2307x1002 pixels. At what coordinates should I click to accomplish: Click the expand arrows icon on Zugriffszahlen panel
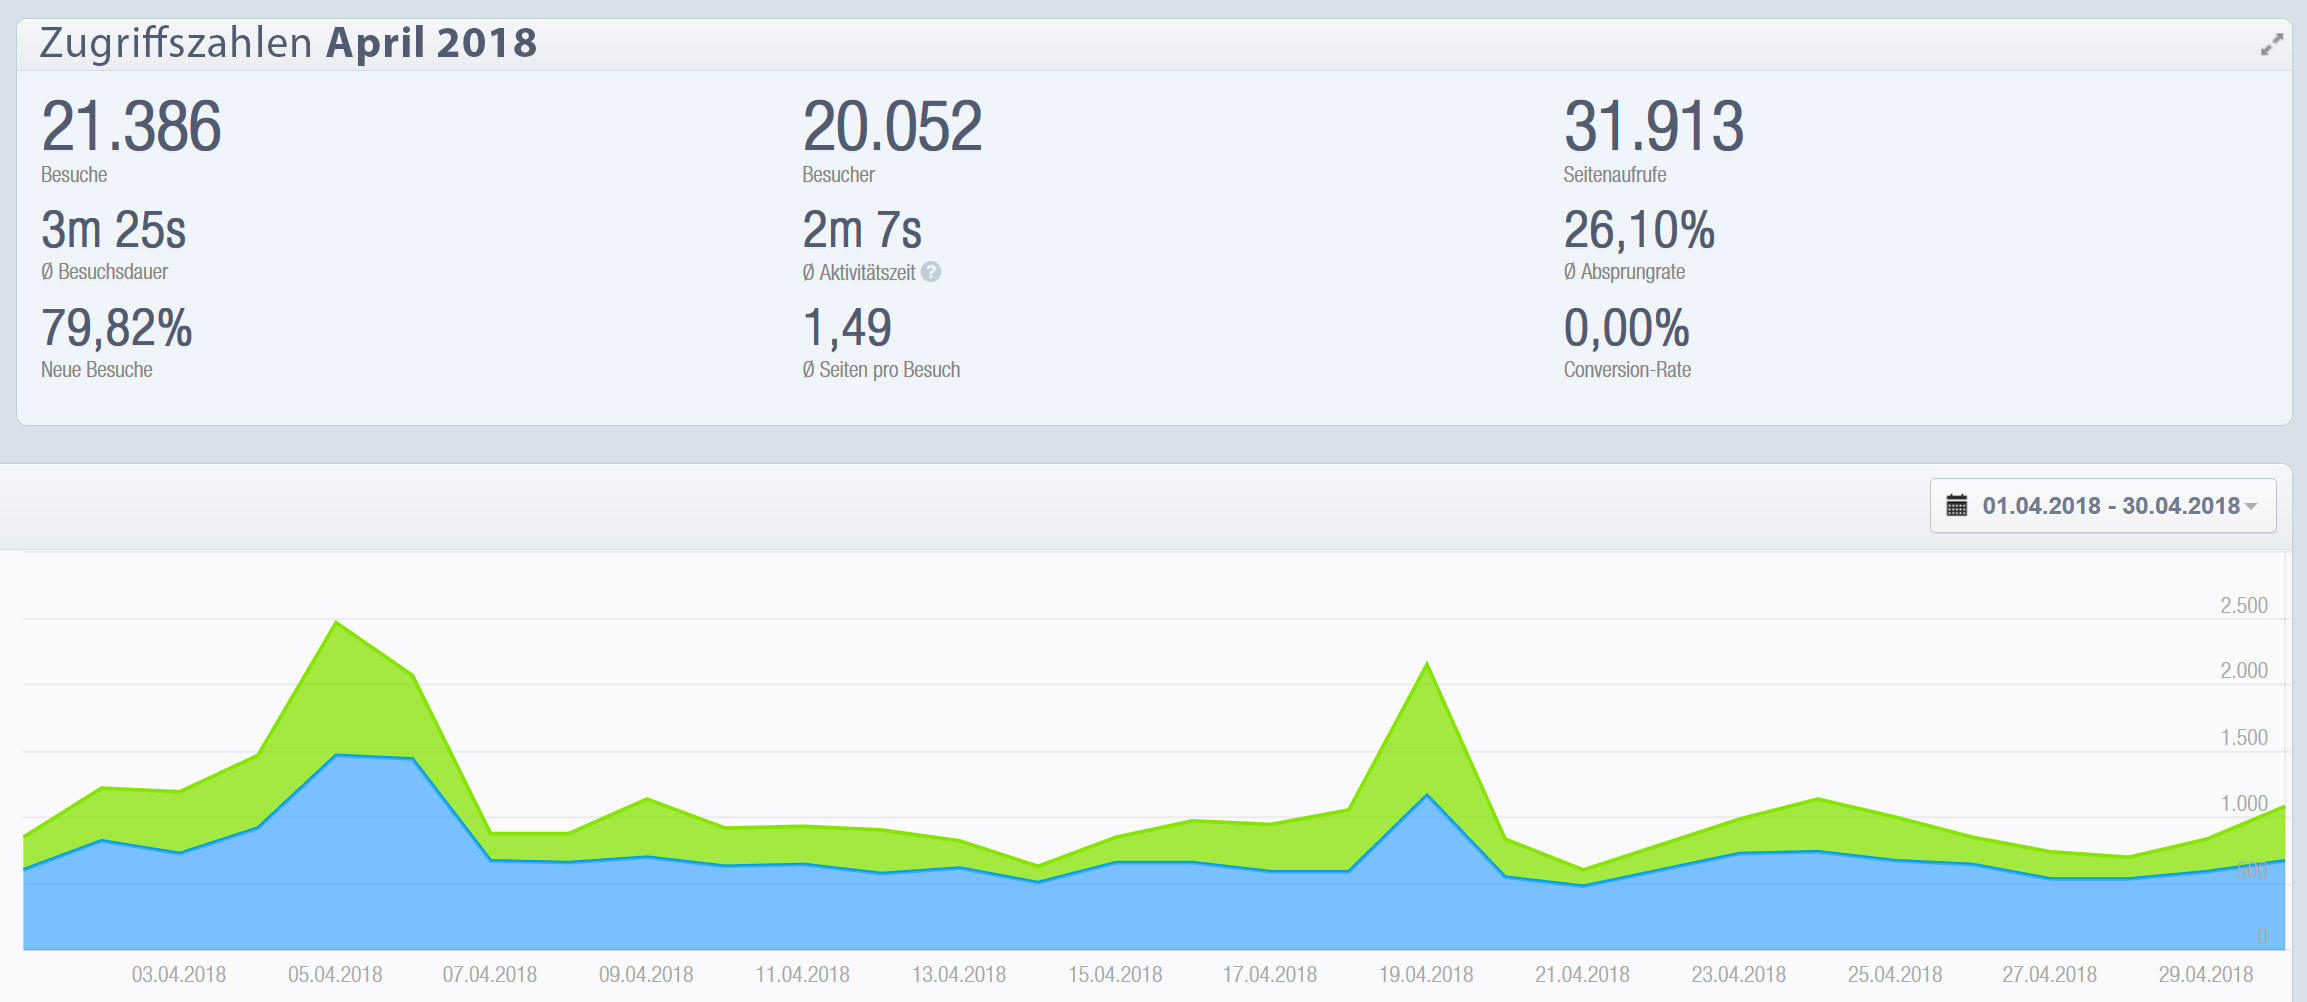[x=2271, y=45]
